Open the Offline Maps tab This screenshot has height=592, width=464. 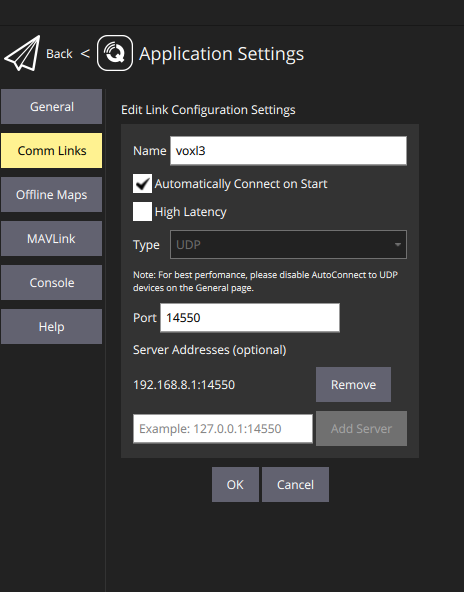[51, 194]
